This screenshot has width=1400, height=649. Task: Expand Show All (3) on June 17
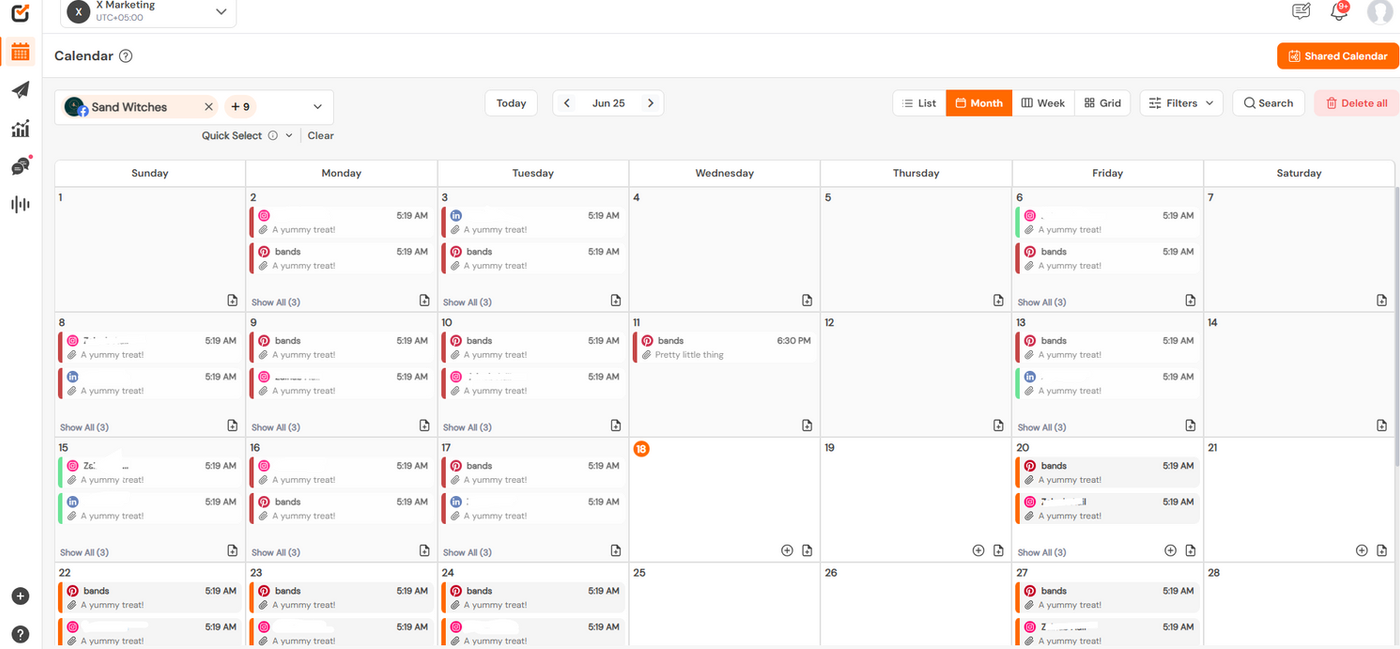pos(467,552)
